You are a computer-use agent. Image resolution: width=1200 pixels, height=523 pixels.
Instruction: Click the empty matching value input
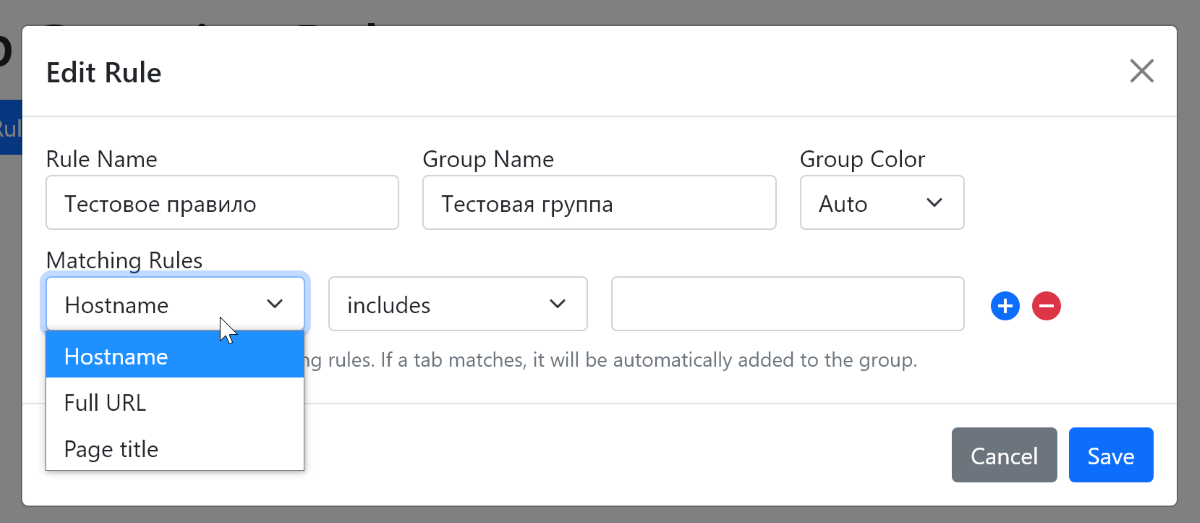[787, 304]
